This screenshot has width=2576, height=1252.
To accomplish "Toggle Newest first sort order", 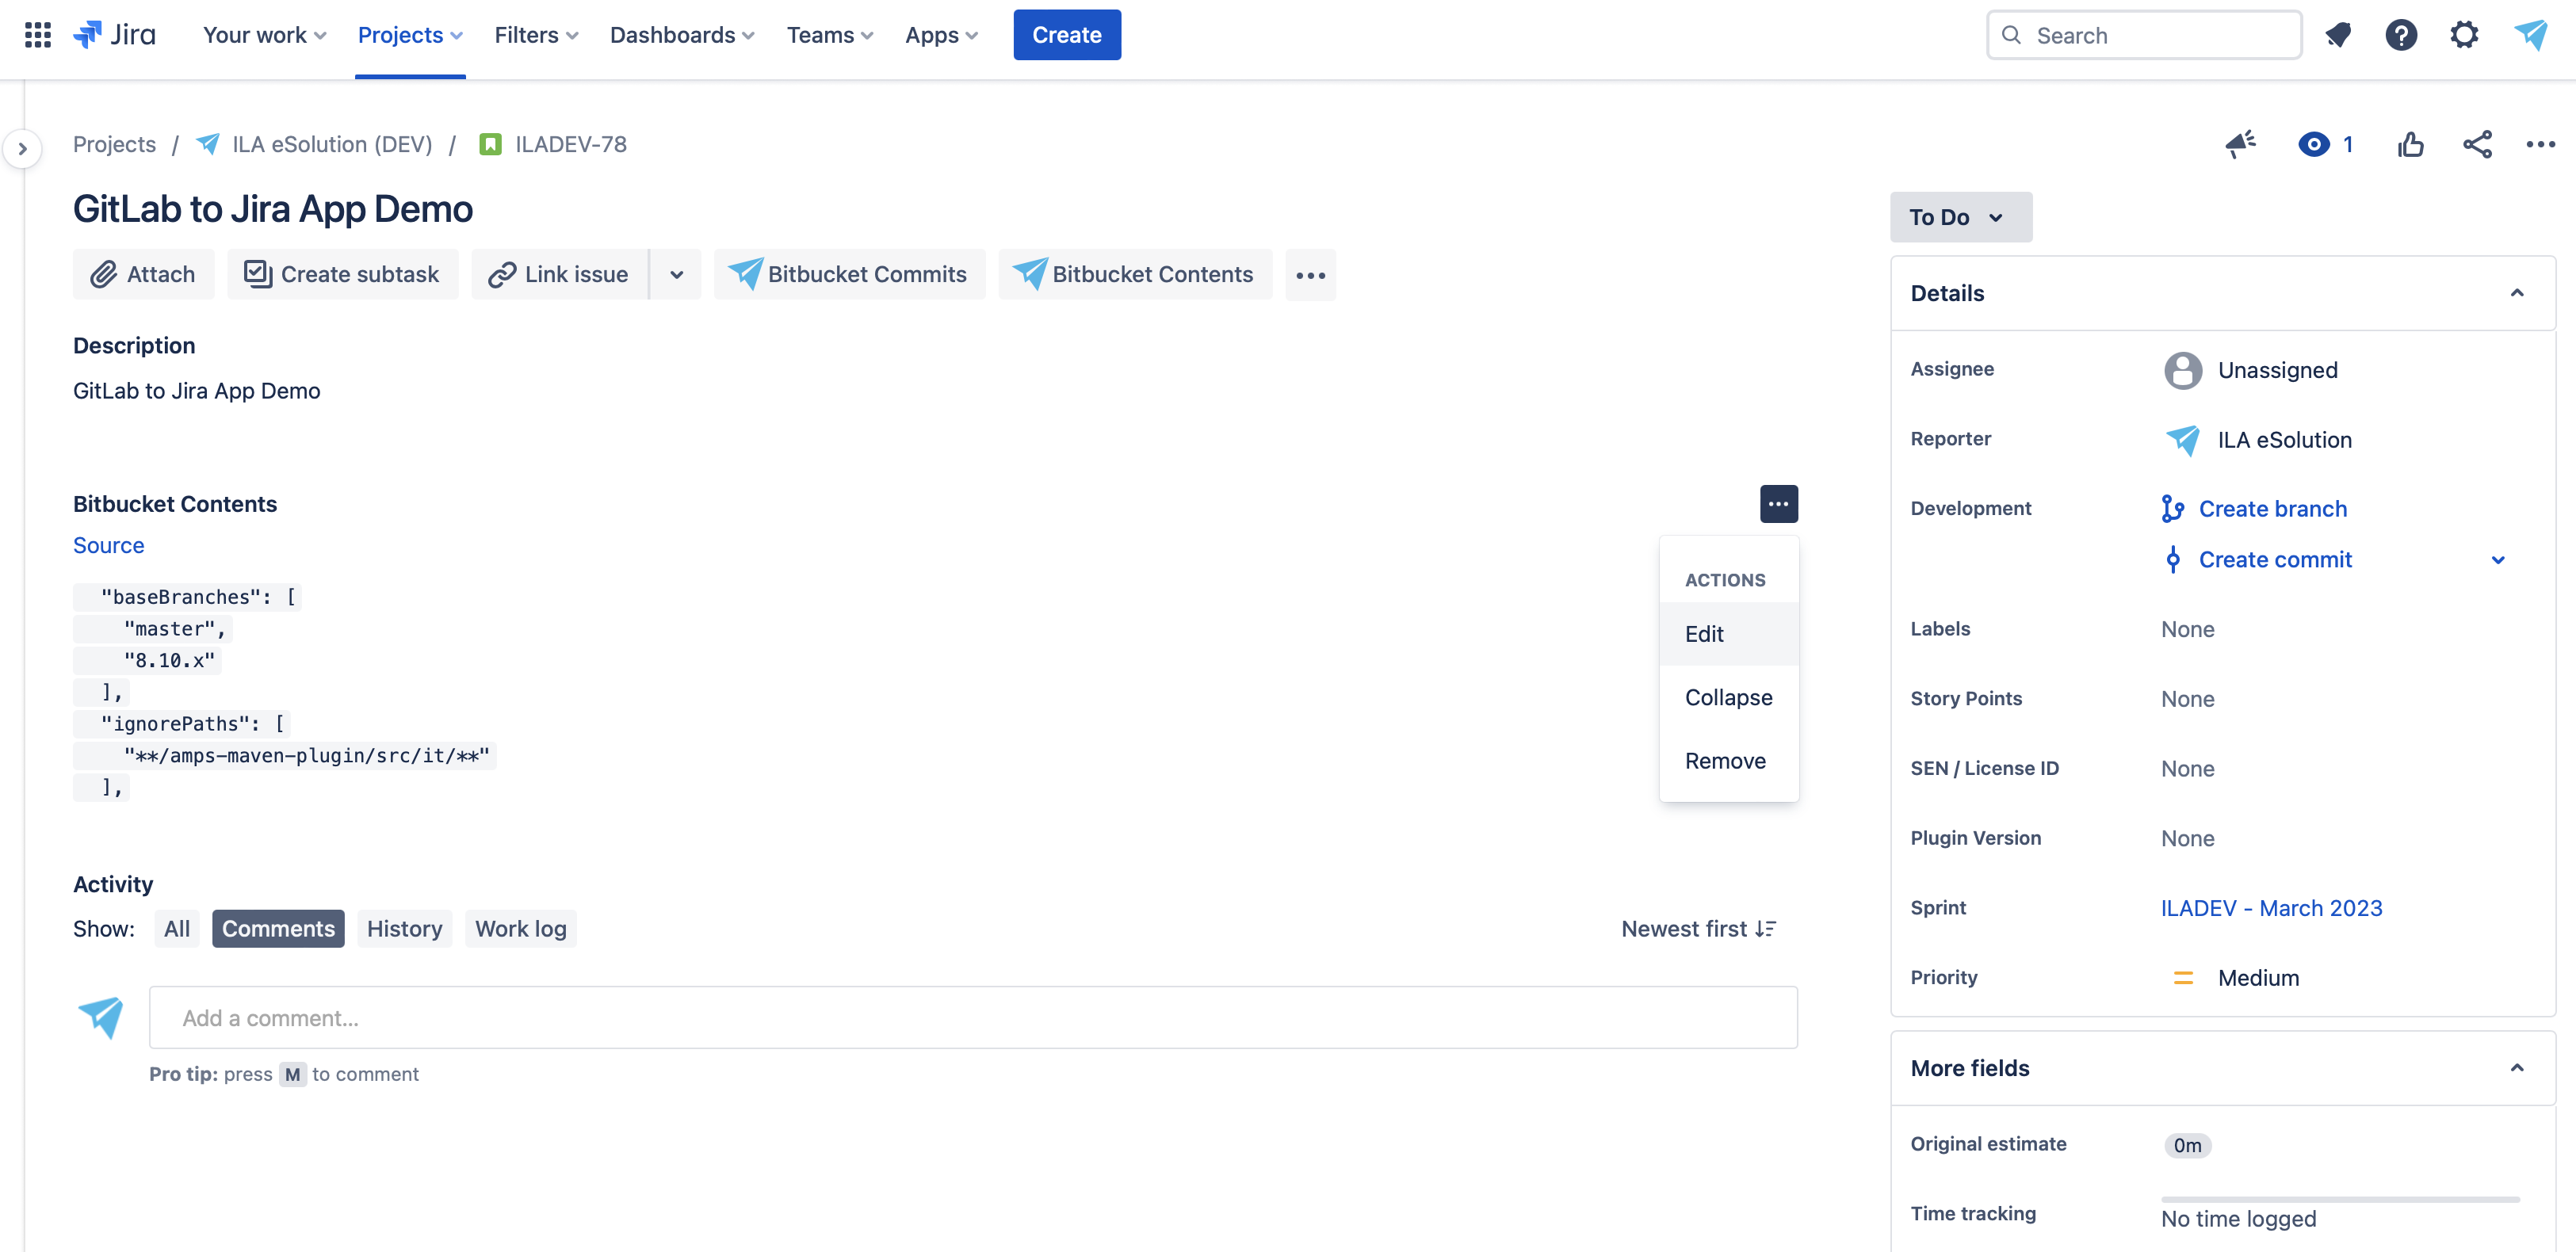I will click(1698, 929).
